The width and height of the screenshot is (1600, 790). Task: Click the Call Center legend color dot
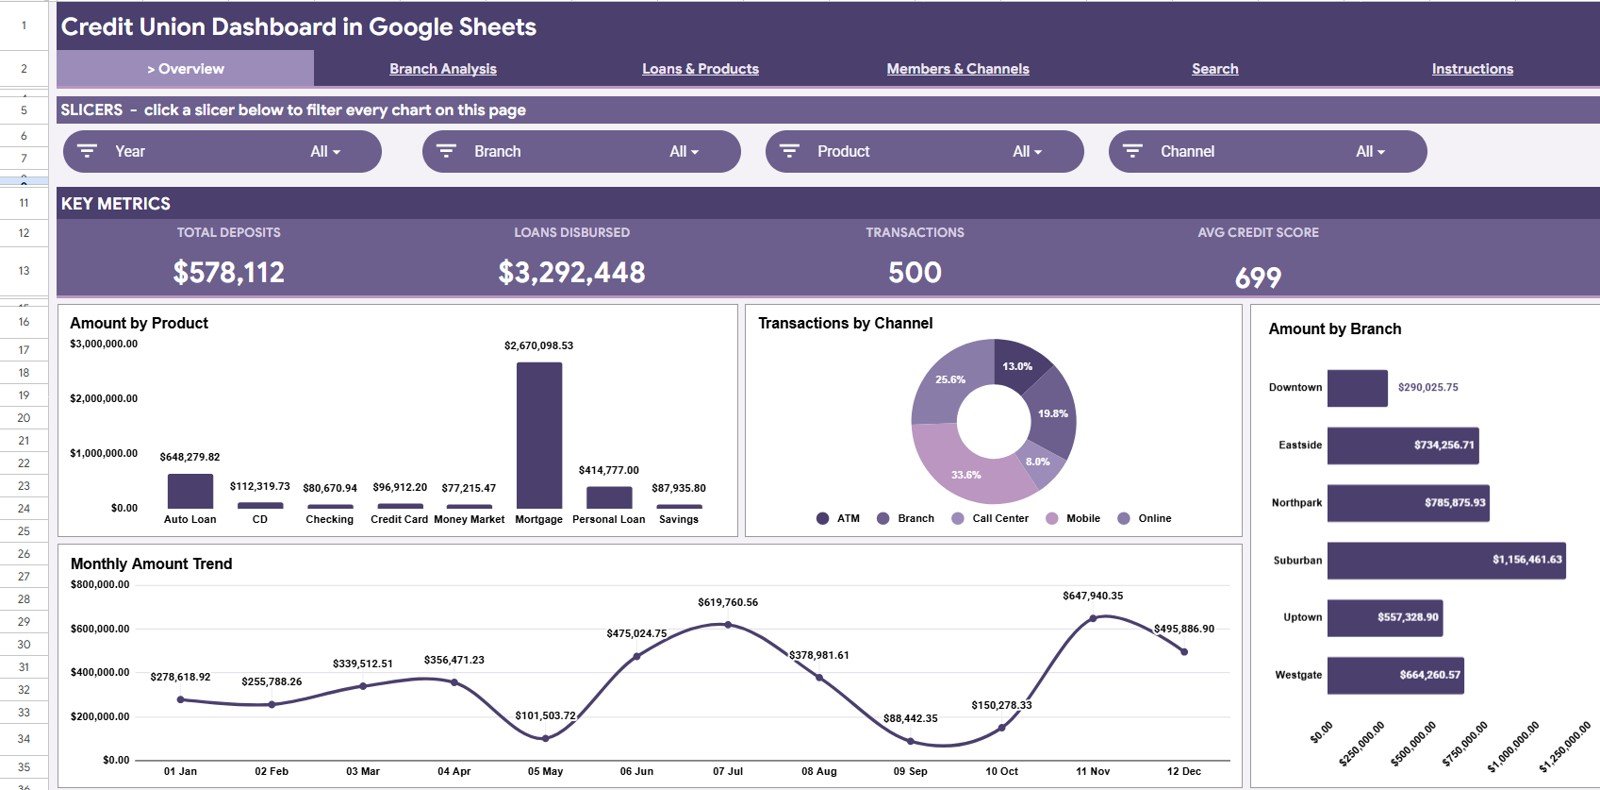[957, 518]
